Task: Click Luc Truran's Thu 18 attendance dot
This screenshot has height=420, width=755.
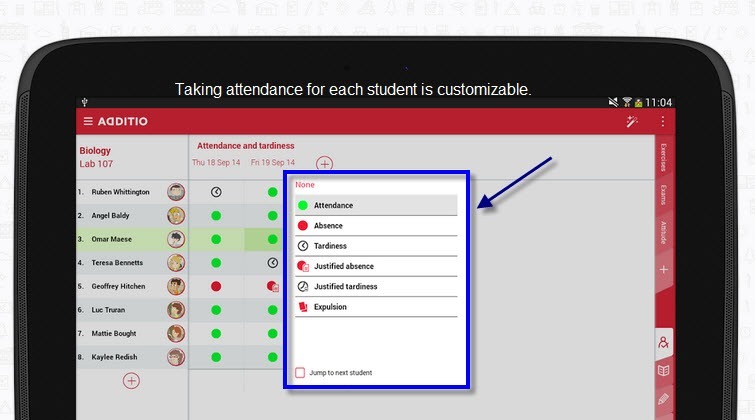Action: (216, 310)
